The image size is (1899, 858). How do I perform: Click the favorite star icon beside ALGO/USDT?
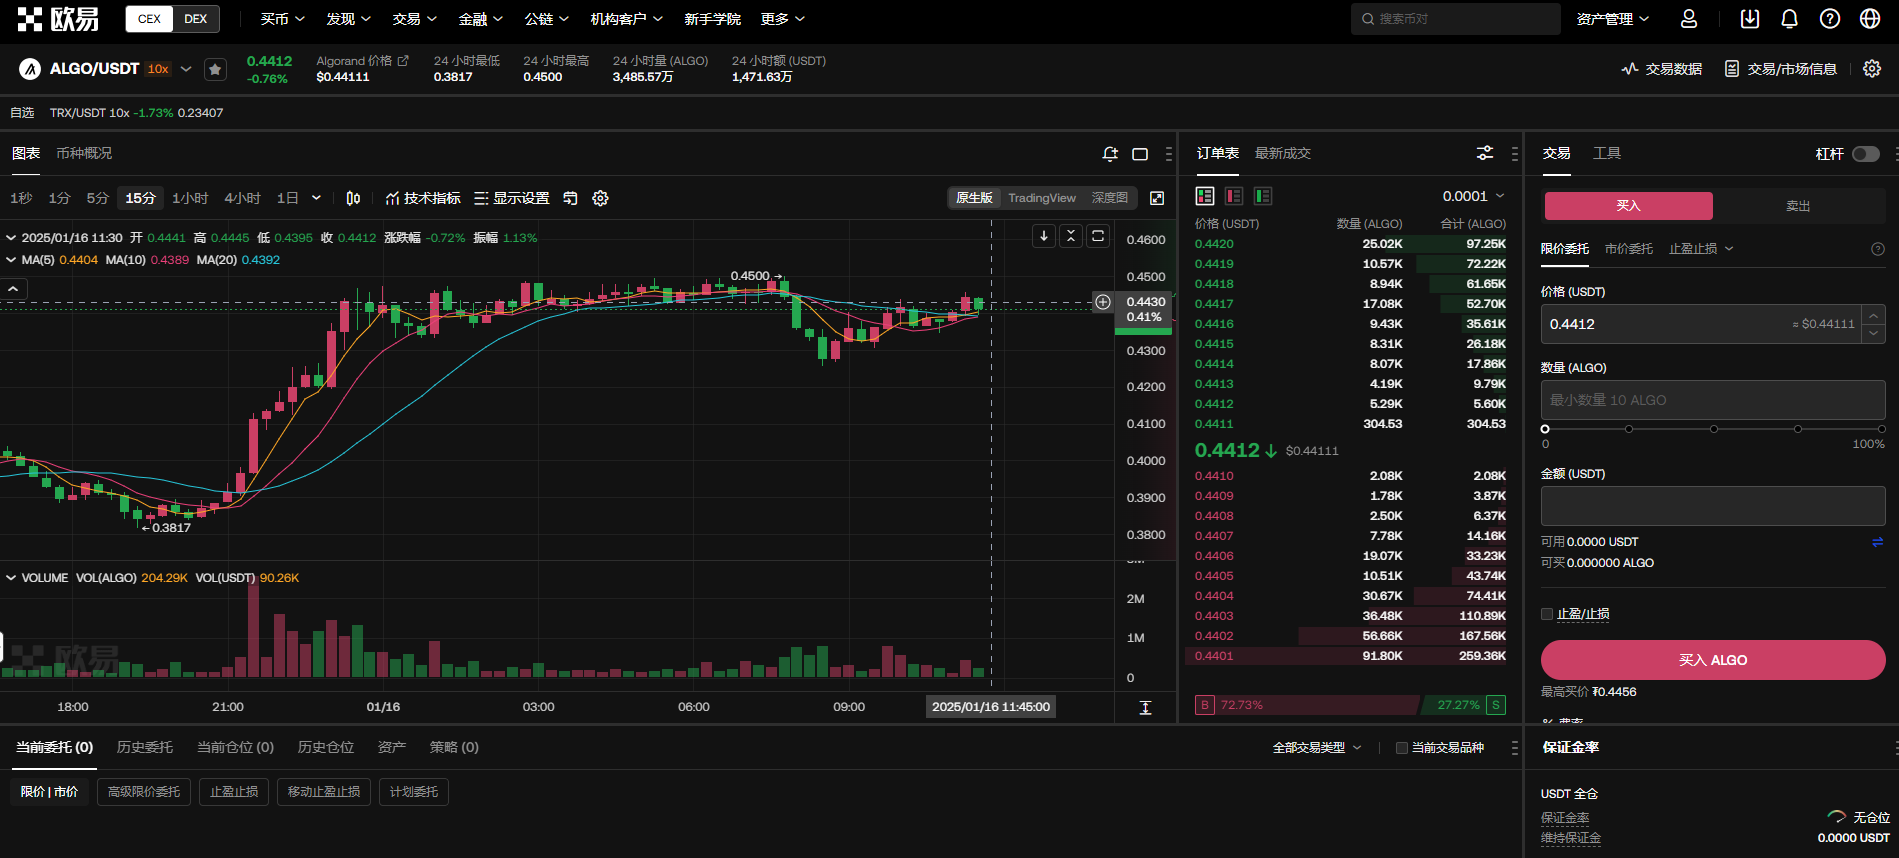point(215,69)
